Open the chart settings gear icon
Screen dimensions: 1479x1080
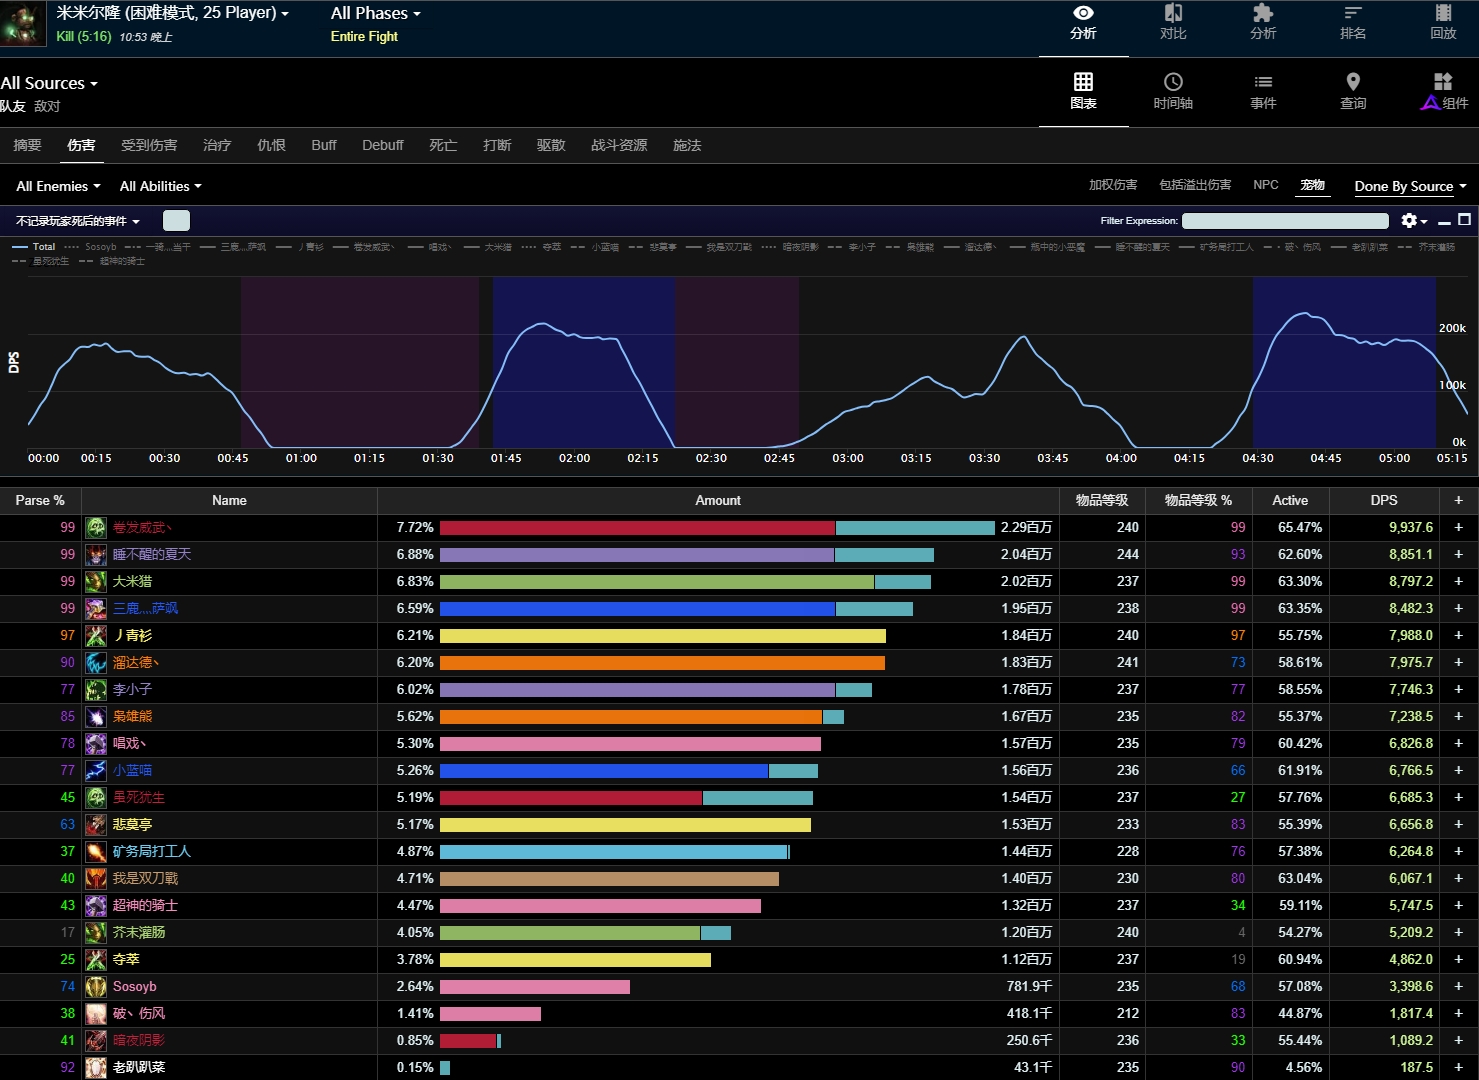pyautogui.click(x=1409, y=220)
